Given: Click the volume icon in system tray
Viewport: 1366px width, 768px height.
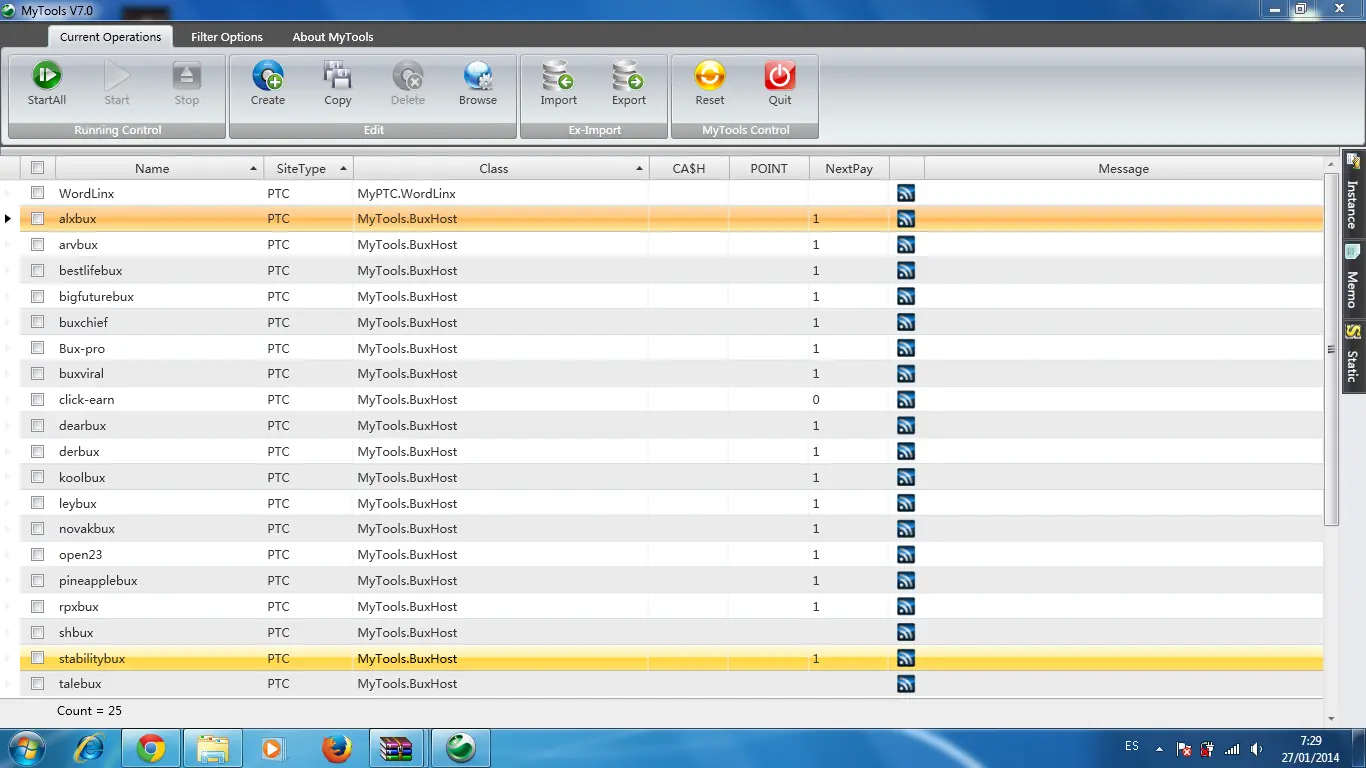Looking at the screenshot, I should [1256, 748].
